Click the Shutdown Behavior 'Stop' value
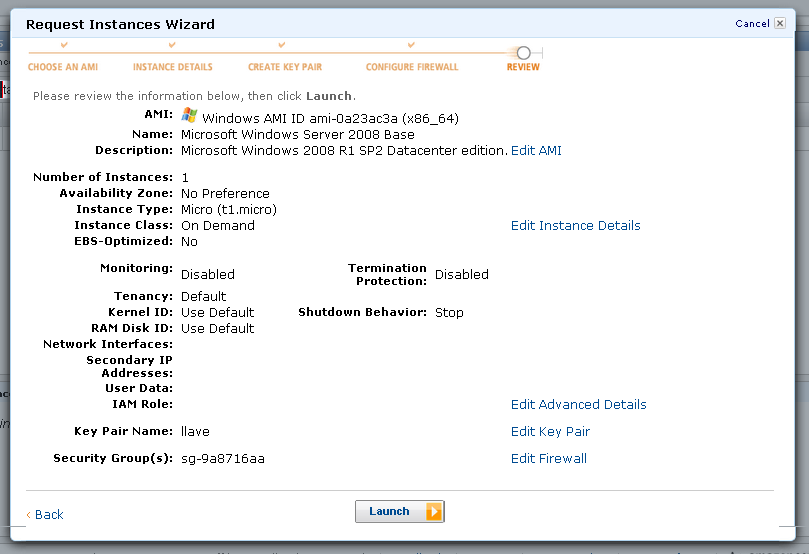The height and width of the screenshot is (554, 809). (449, 313)
